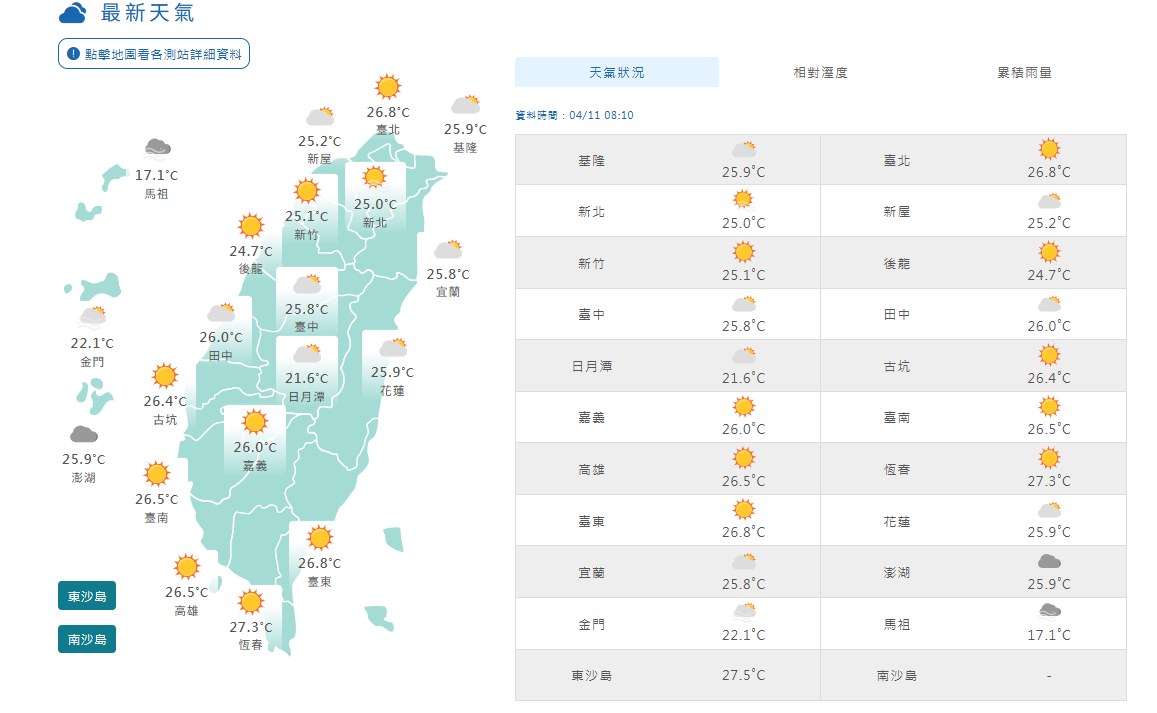Click the 宜蘭 sun-cloud icon in the table
Image resolution: width=1157 pixels, height=713 pixels.
(x=743, y=562)
